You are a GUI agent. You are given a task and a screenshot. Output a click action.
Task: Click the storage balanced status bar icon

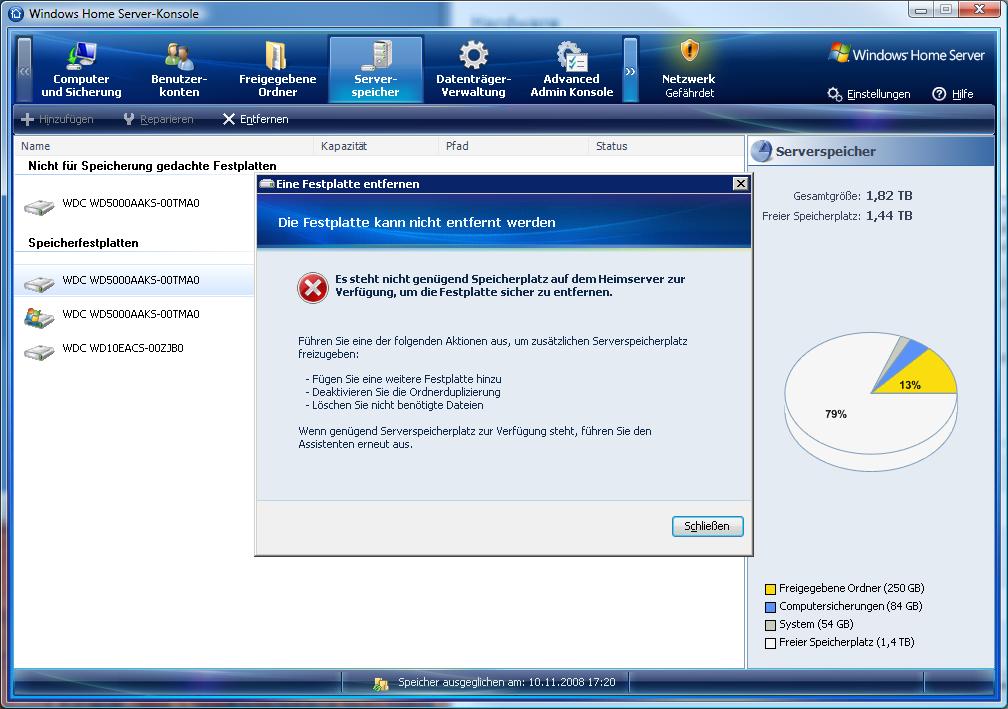(x=381, y=683)
